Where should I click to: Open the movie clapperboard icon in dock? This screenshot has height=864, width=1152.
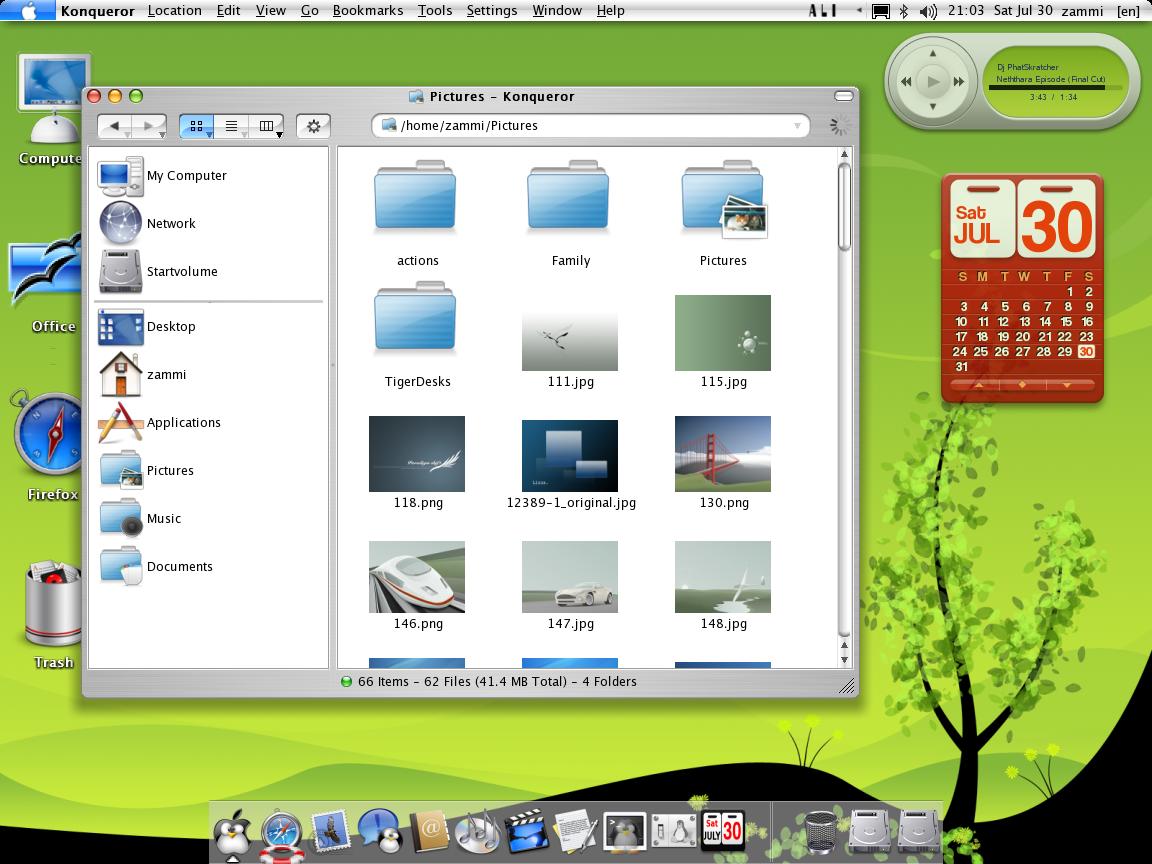(x=526, y=832)
